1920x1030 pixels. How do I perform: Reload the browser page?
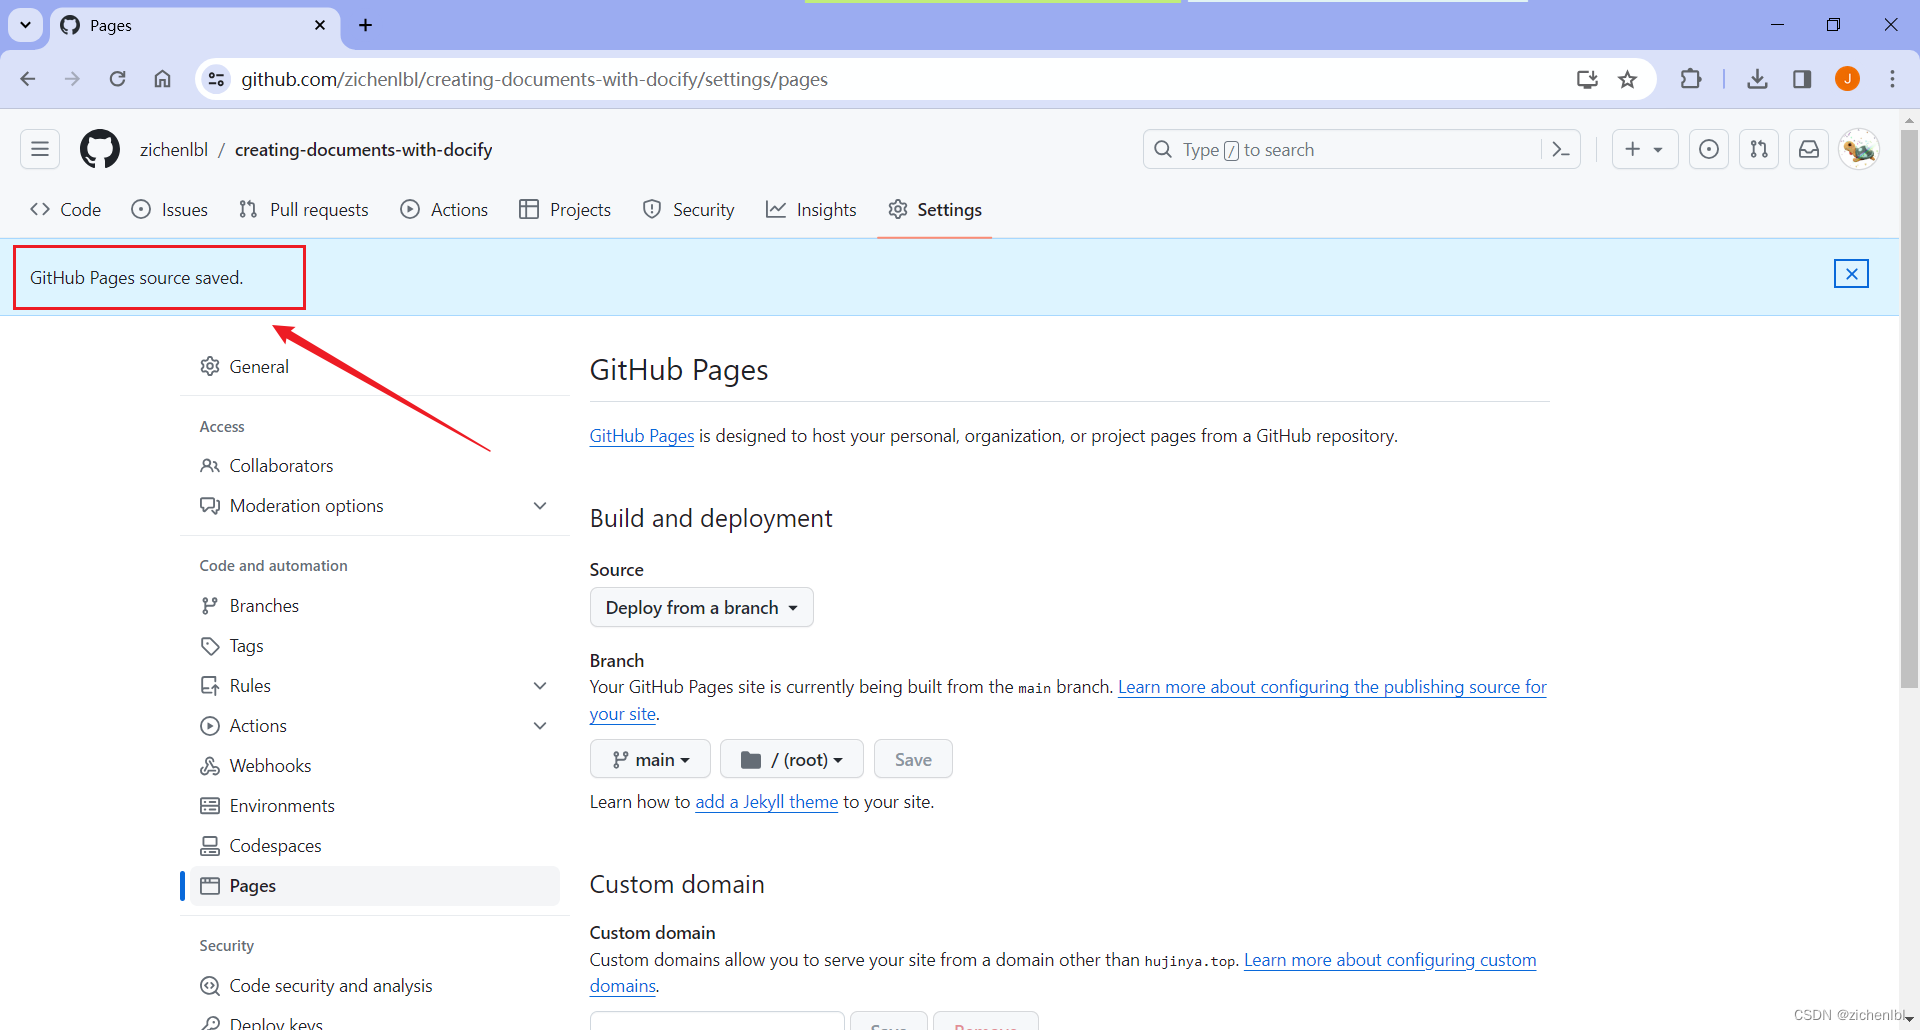click(x=117, y=79)
